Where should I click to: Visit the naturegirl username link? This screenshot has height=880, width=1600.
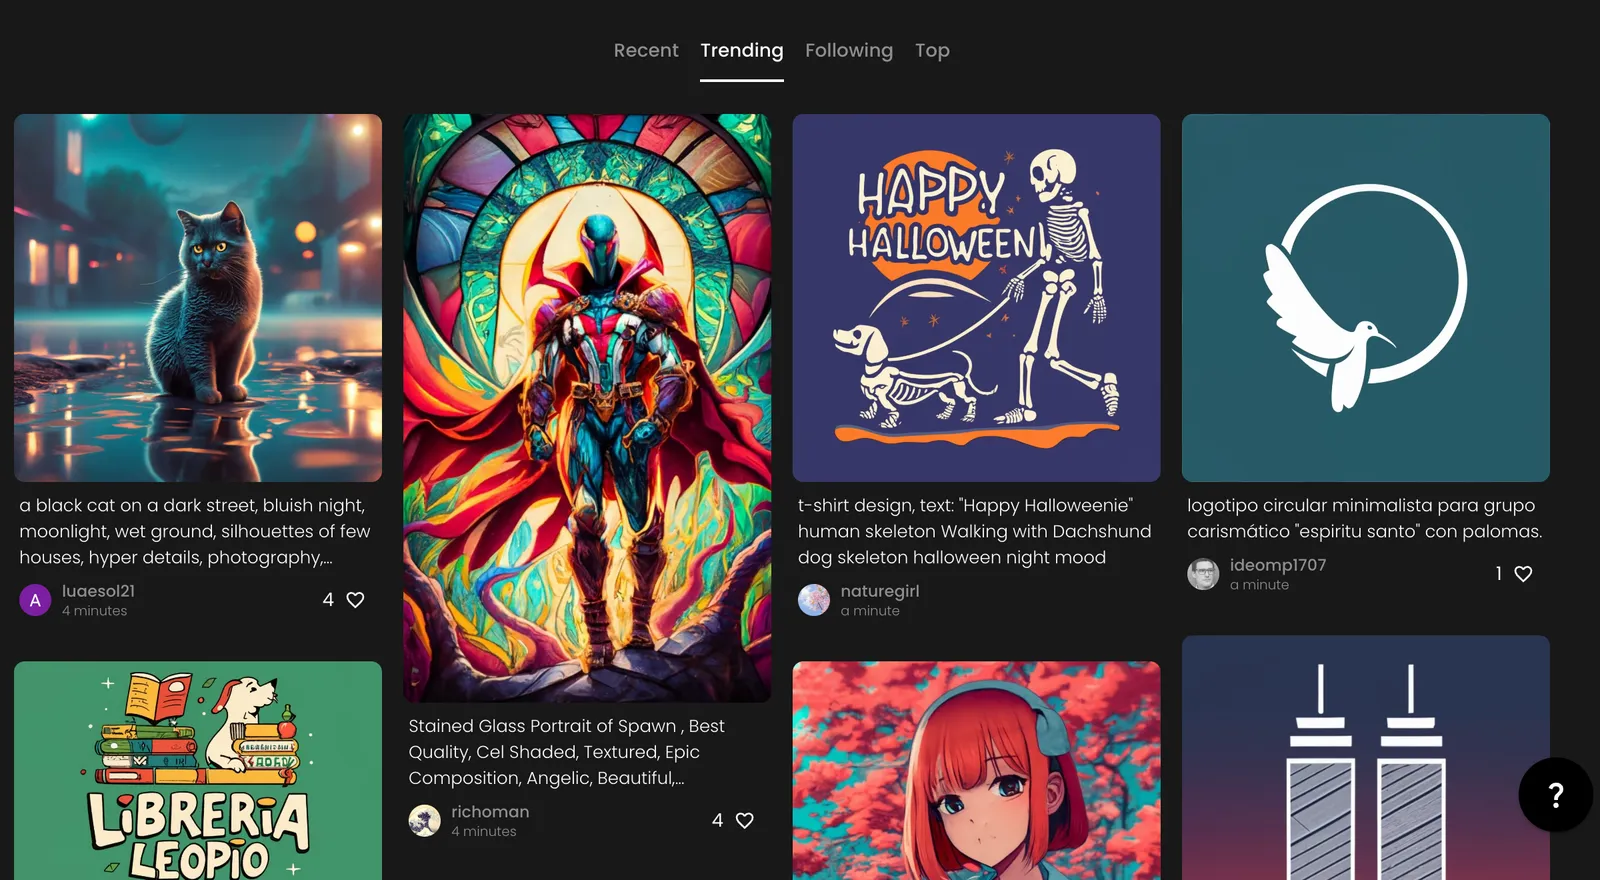click(x=880, y=591)
